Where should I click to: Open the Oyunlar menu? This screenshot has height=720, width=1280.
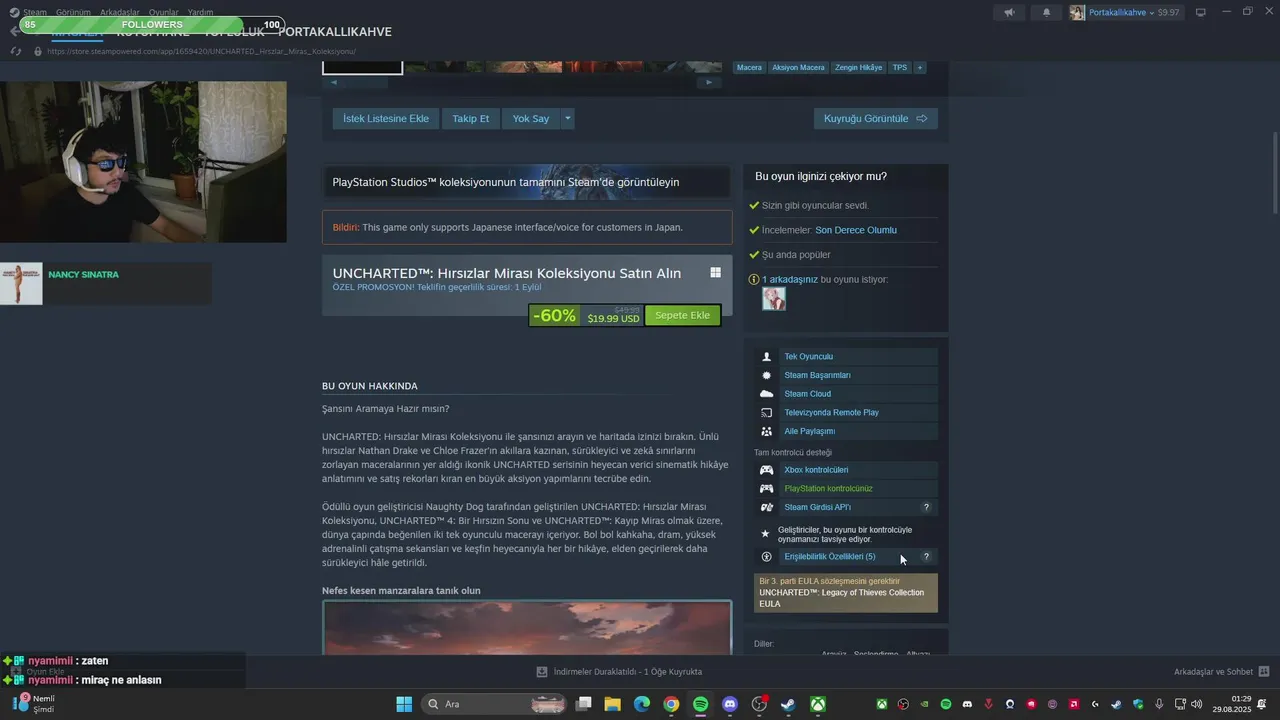(164, 12)
